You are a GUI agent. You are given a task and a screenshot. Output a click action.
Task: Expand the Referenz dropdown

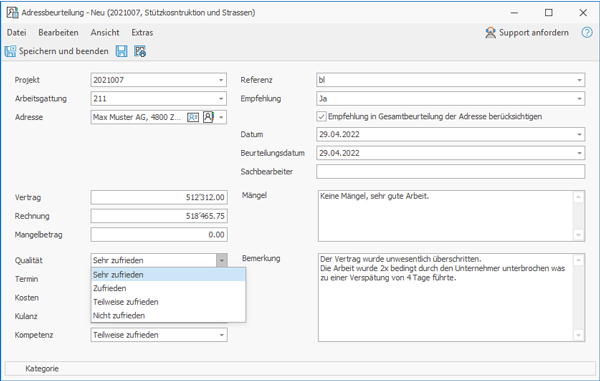tap(579, 80)
